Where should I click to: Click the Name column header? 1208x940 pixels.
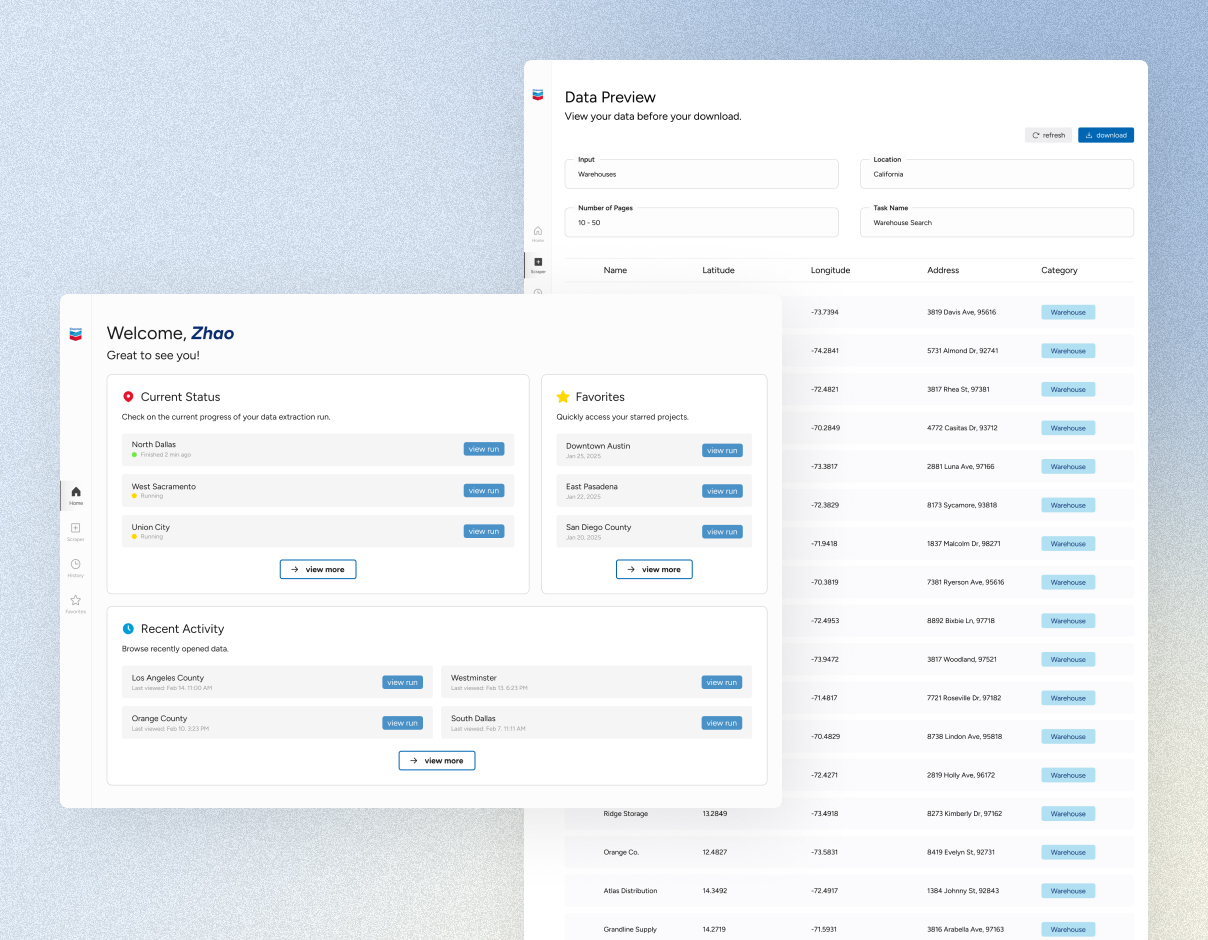click(615, 270)
